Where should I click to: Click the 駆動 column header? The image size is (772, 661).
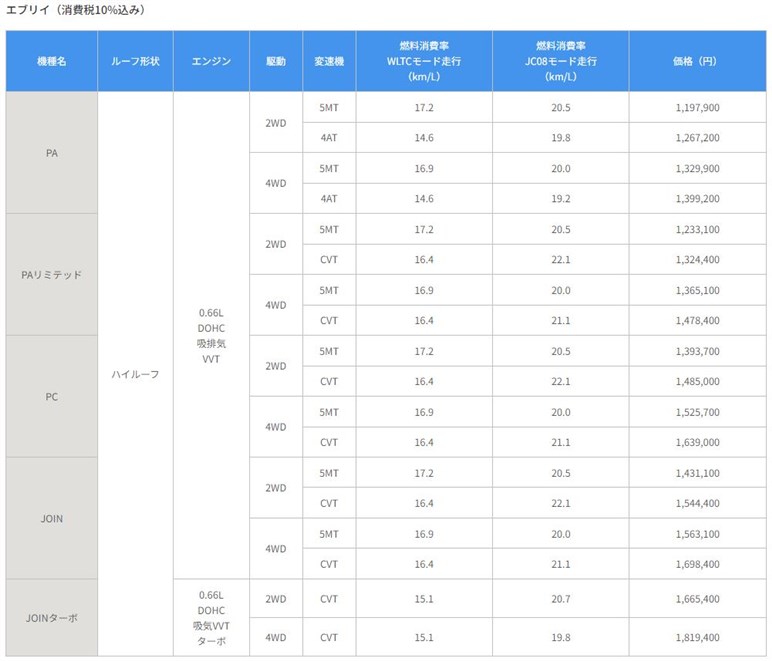coord(275,61)
